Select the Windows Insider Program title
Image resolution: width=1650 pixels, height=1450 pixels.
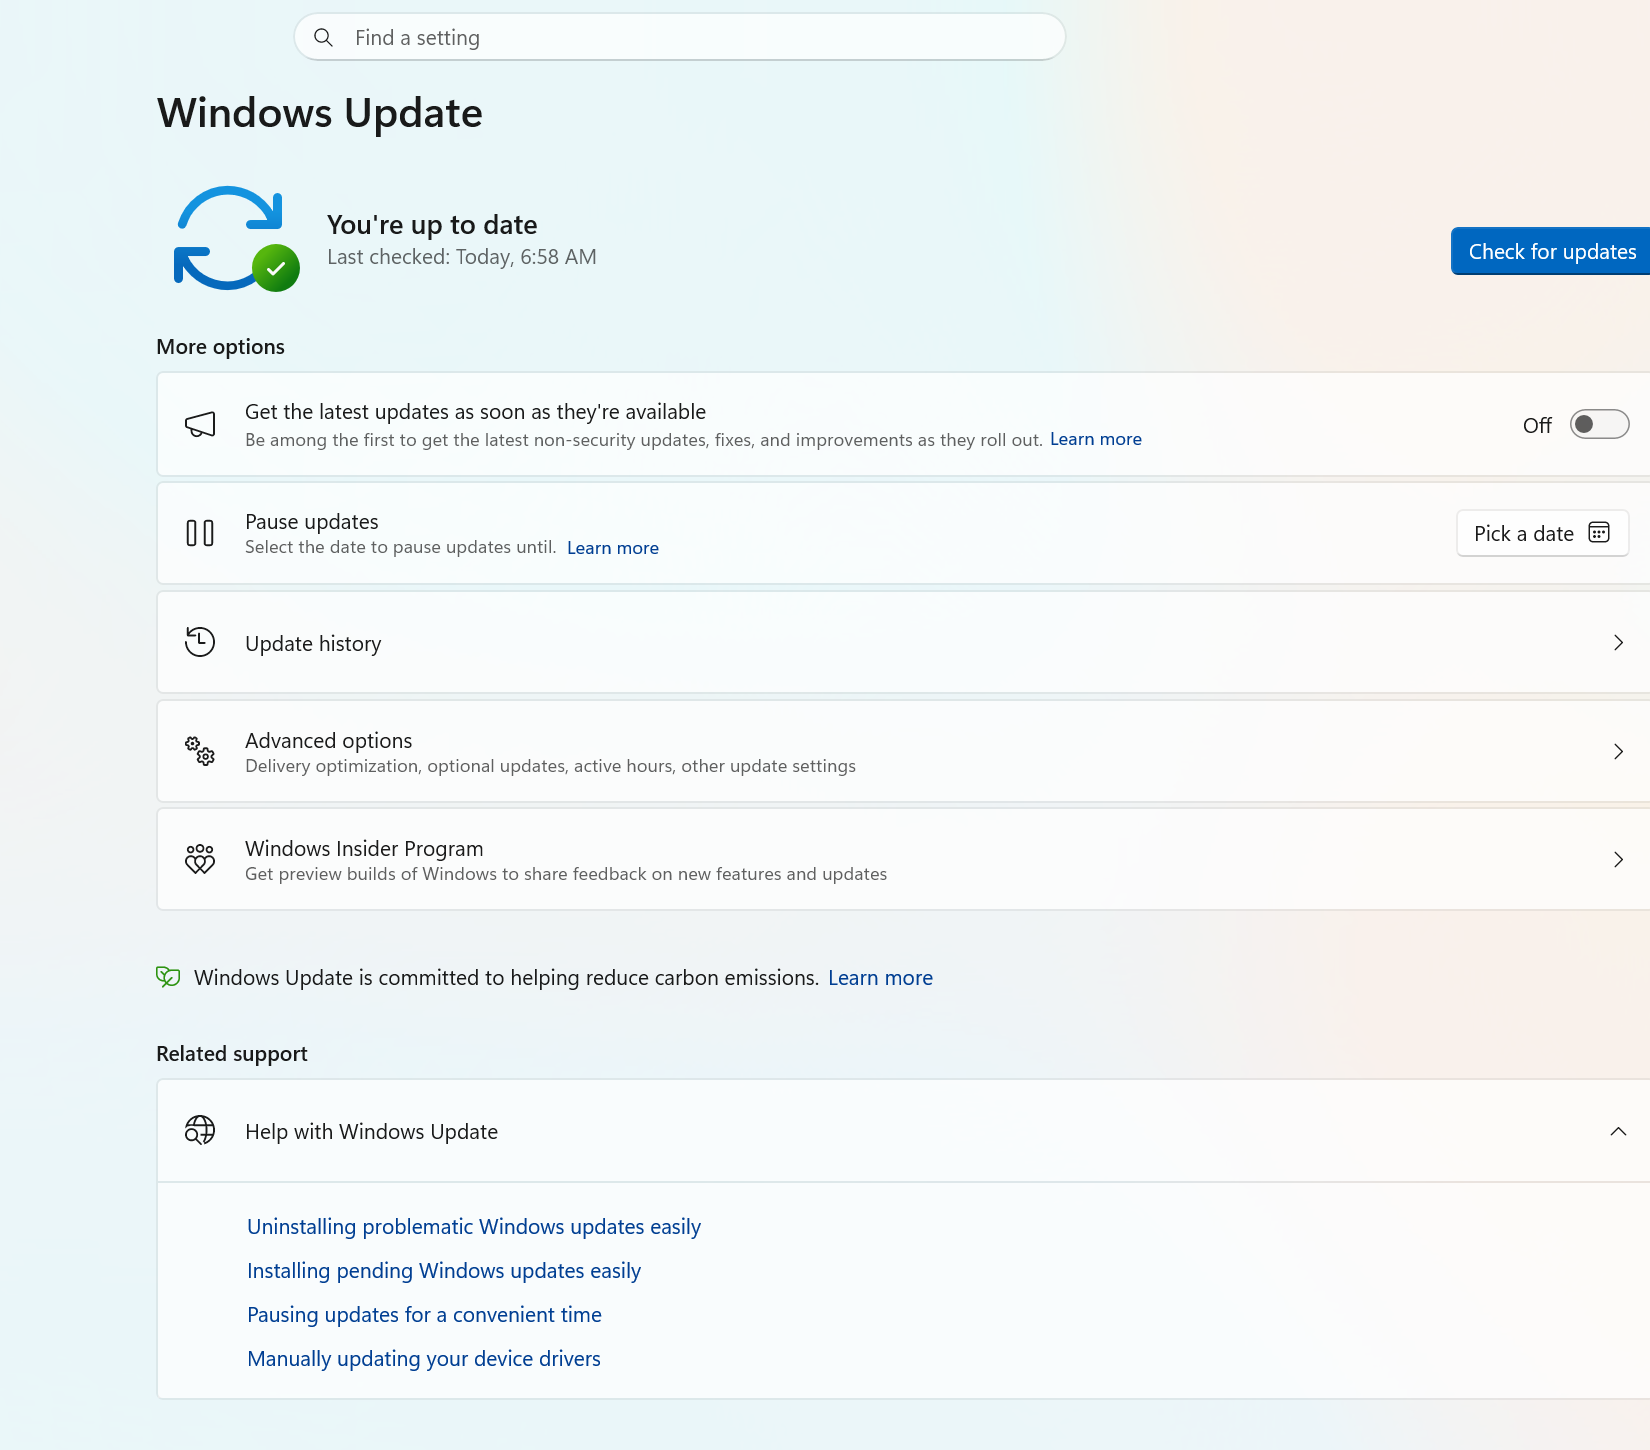click(x=364, y=849)
